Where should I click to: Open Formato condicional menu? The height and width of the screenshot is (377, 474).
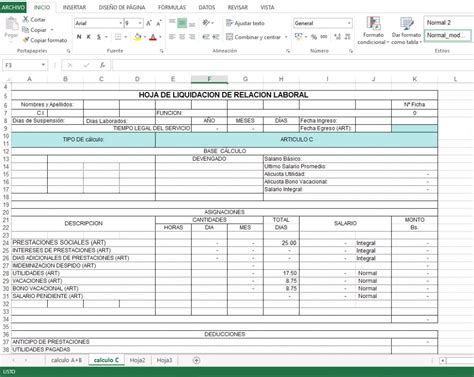pyautogui.click(x=373, y=31)
